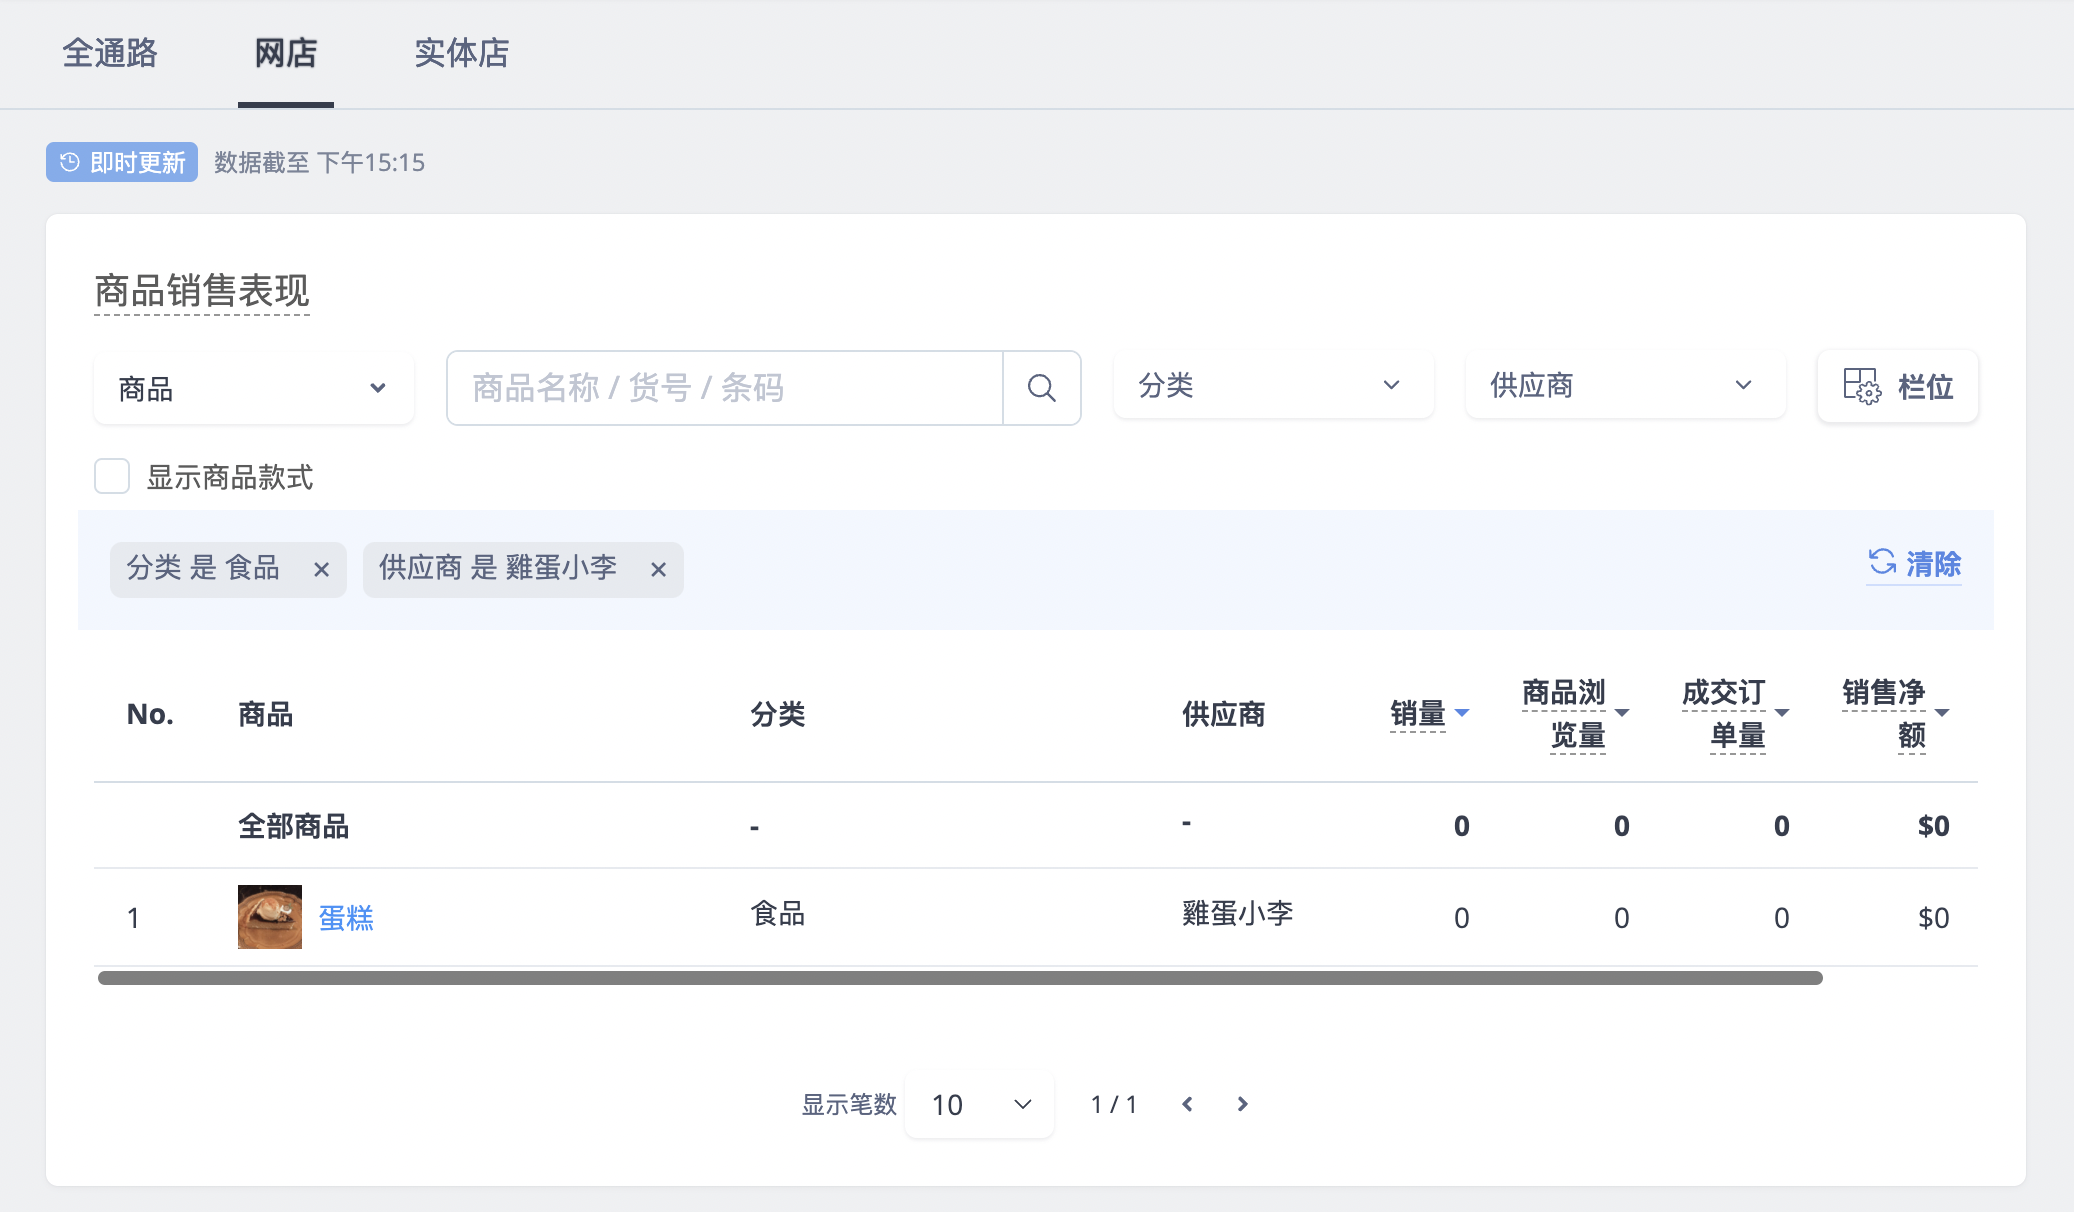Viewport: 2074px width, 1212px height.
Task: Click the 食品 category cell
Action: click(778, 913)
